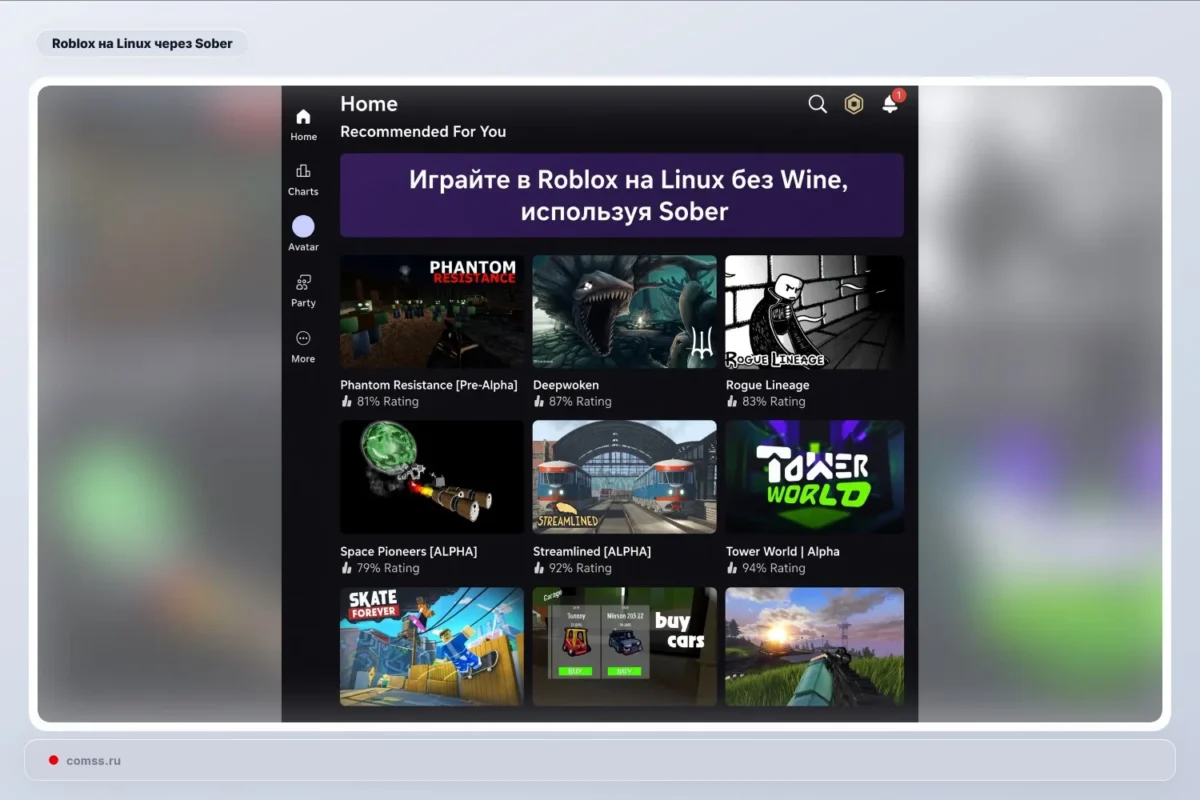Click the 87% Rating text
The height and width of the screenshot is (800, 1200).
[x=581, y=401]
